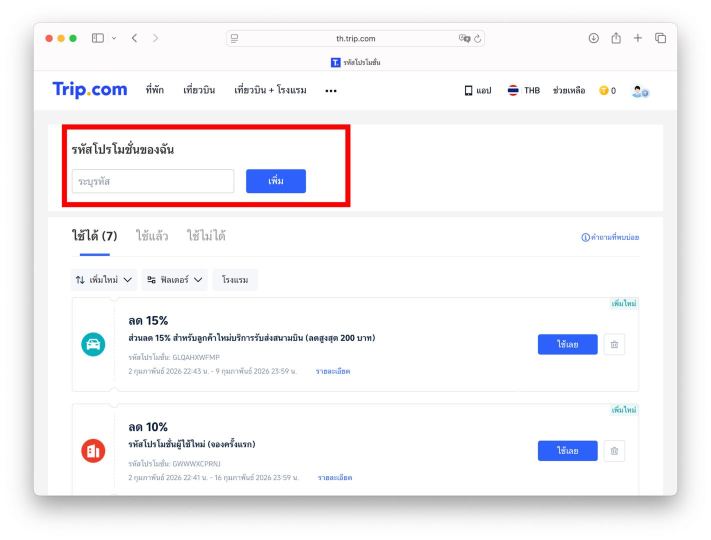Expand the เพิ่มใหม่ sort dropdown
Image resolution: width=711 pixels, height=540 pixels.
pos(104,280)
